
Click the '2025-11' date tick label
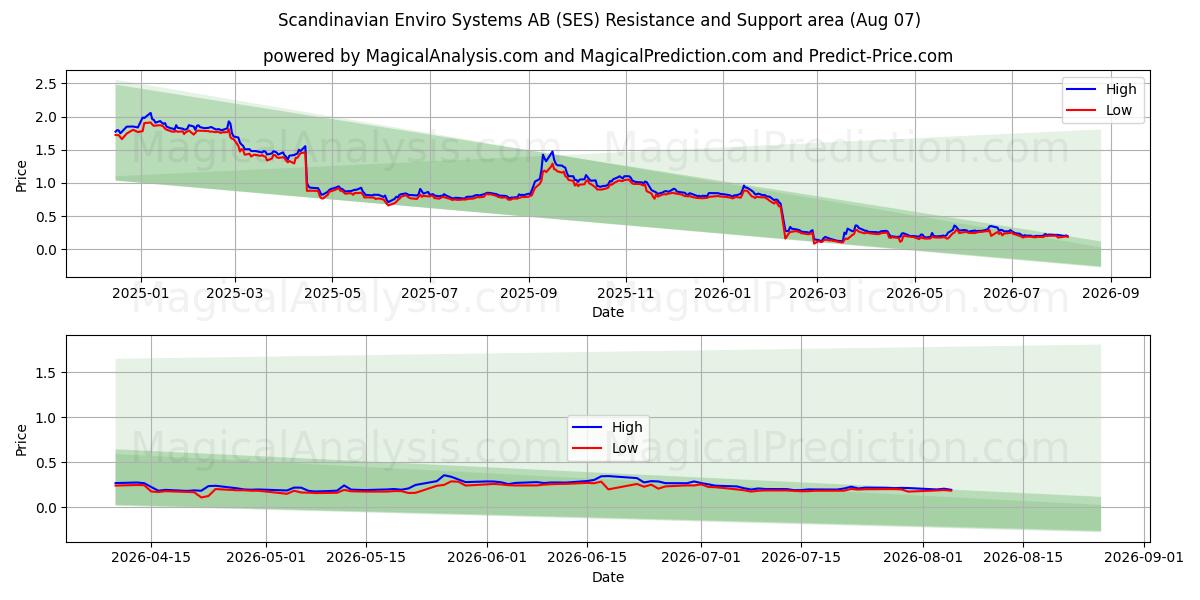(626, 293)
